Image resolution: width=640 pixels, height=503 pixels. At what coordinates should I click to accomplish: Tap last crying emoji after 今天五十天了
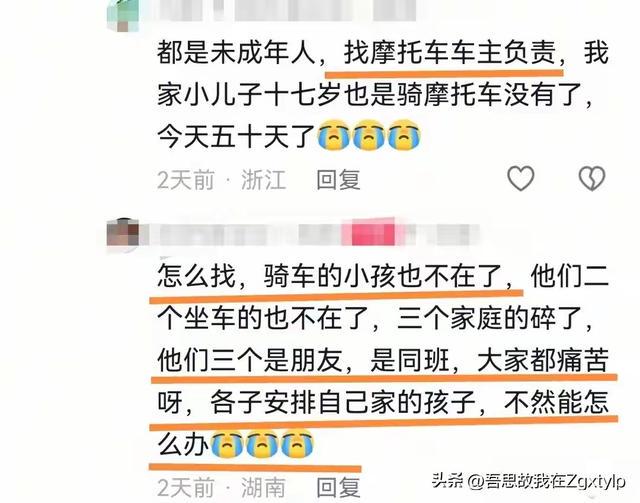(x=404, y=135)
